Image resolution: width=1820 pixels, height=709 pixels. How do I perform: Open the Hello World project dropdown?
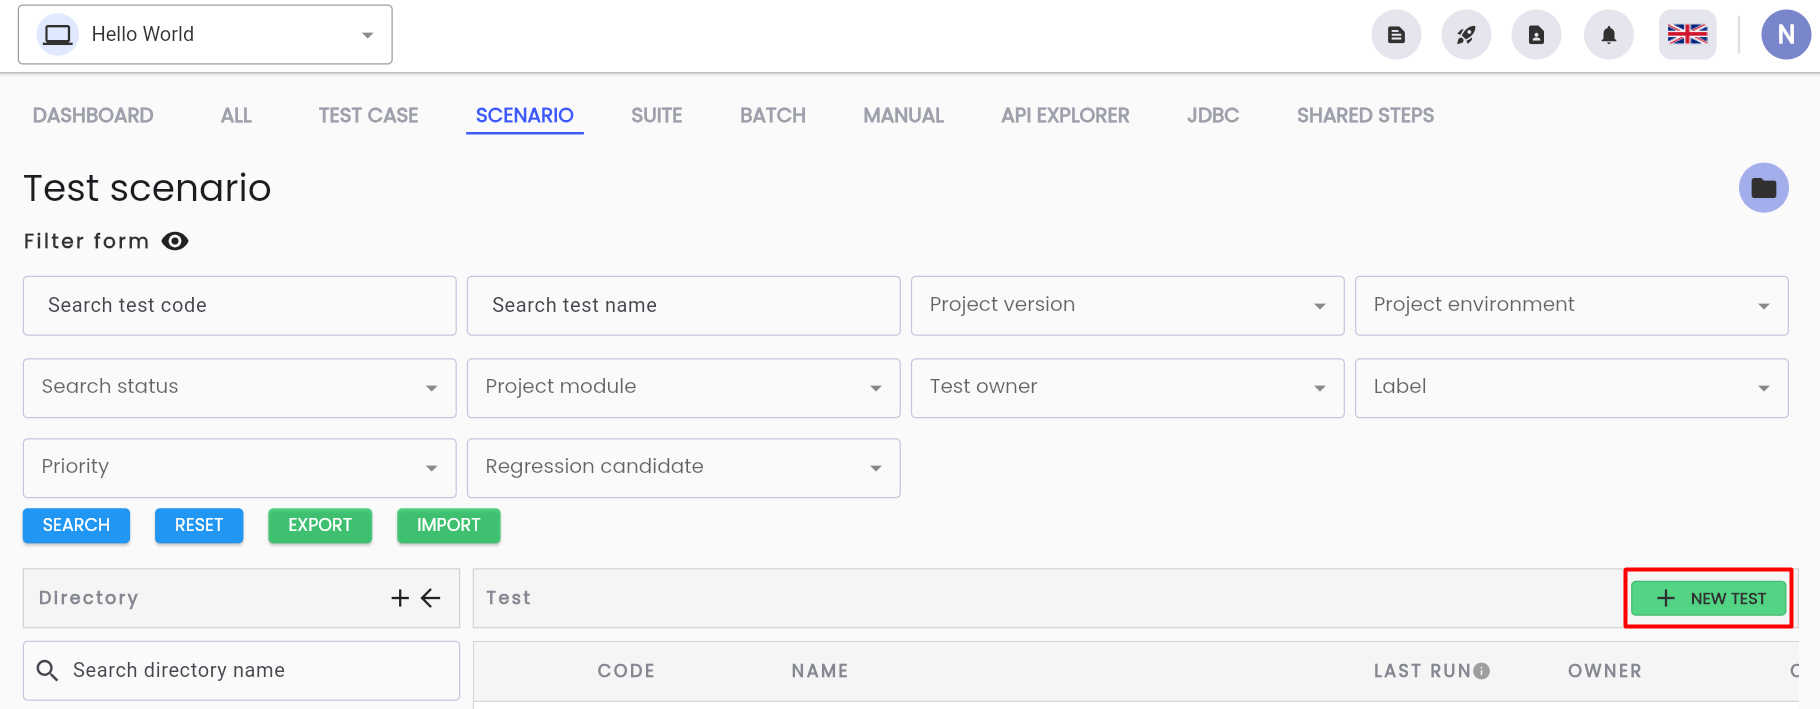click(x=205, y=35)
